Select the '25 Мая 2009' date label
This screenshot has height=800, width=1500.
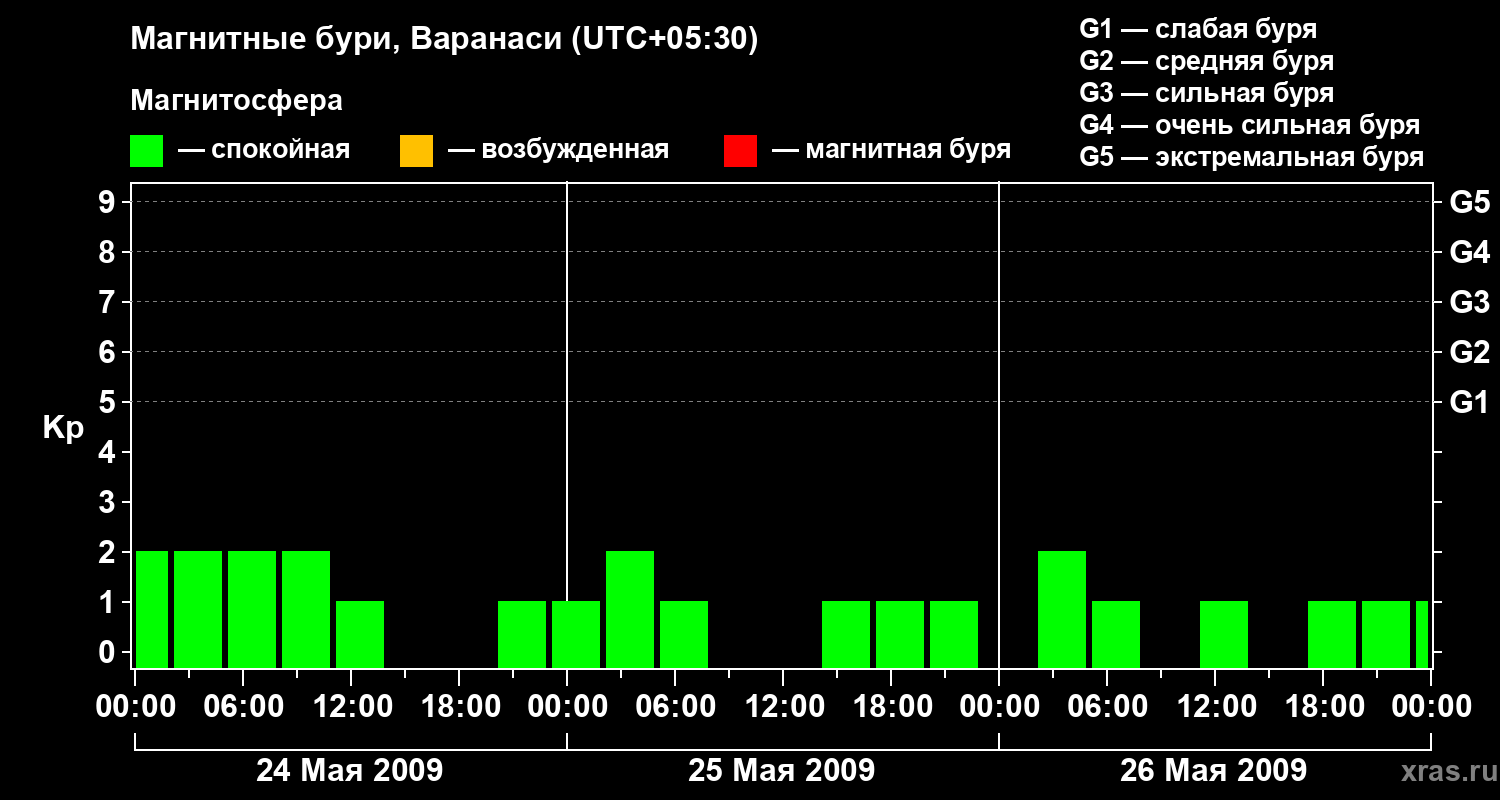point(781,771)
